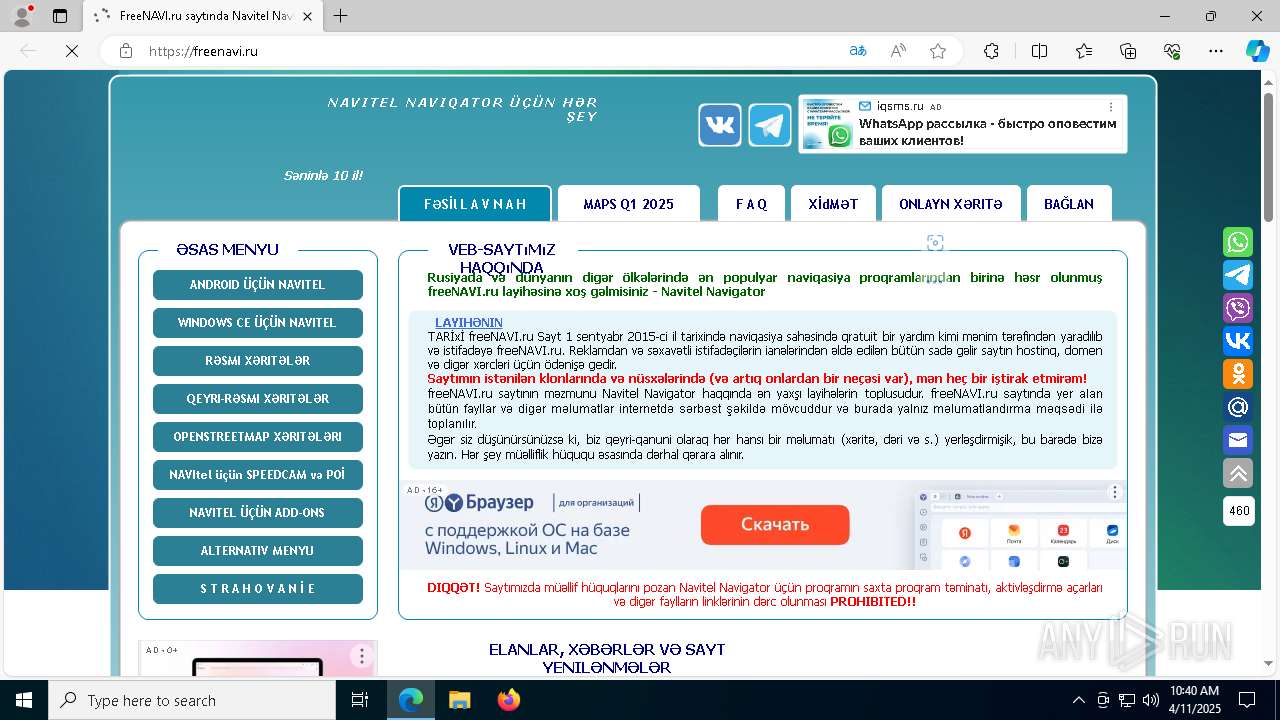This screenshot has height=720, width=1280.
Task: Click the Скачать button in browser ad
Action: point(775,525)
